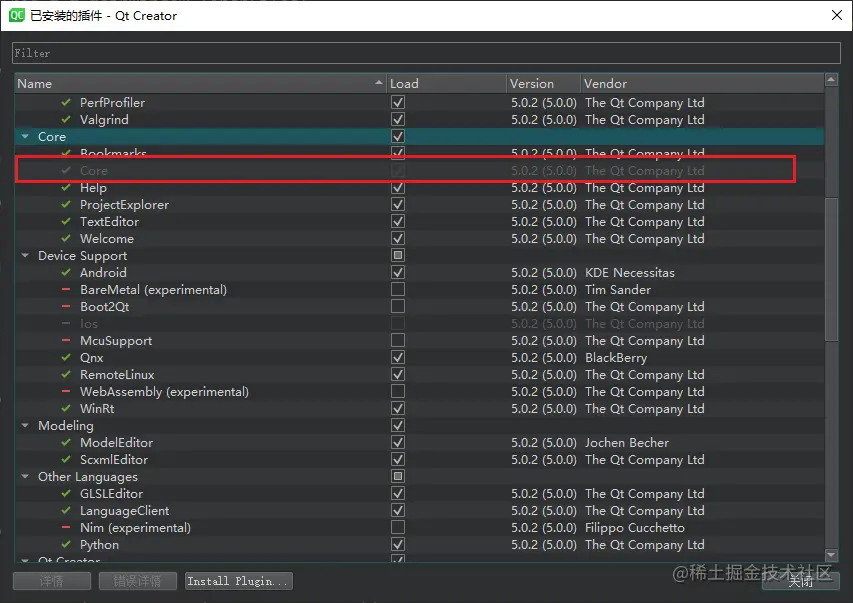The image size is (853, 603).
Task: Click the 详情 details button
Action: coord(52,581)
